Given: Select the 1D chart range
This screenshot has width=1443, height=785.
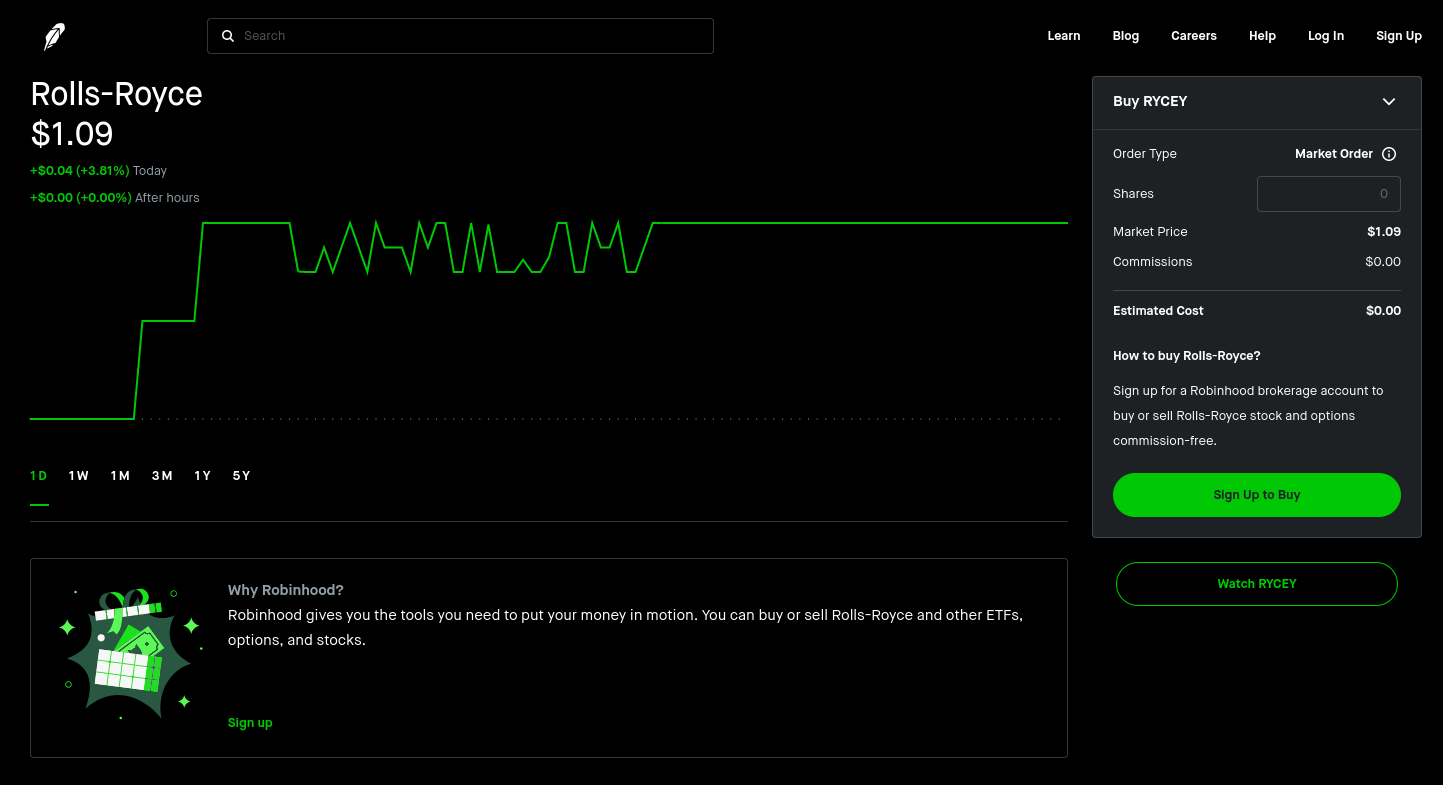Looking at the screenshot, I should coord(39,476).
